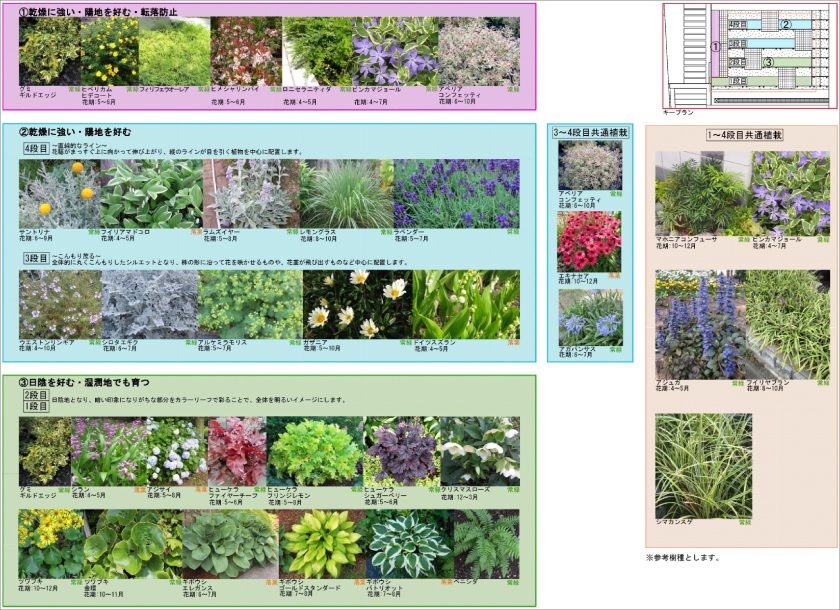Screen dimensions: 840x610
Task: Open the ドイツスズラン photo
Action: 466,304
